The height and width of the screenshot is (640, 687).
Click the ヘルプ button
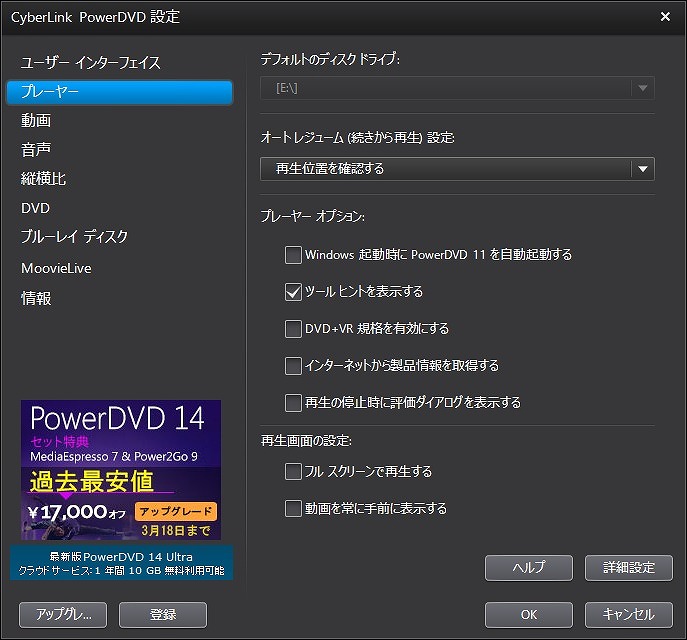click(528, 568)
